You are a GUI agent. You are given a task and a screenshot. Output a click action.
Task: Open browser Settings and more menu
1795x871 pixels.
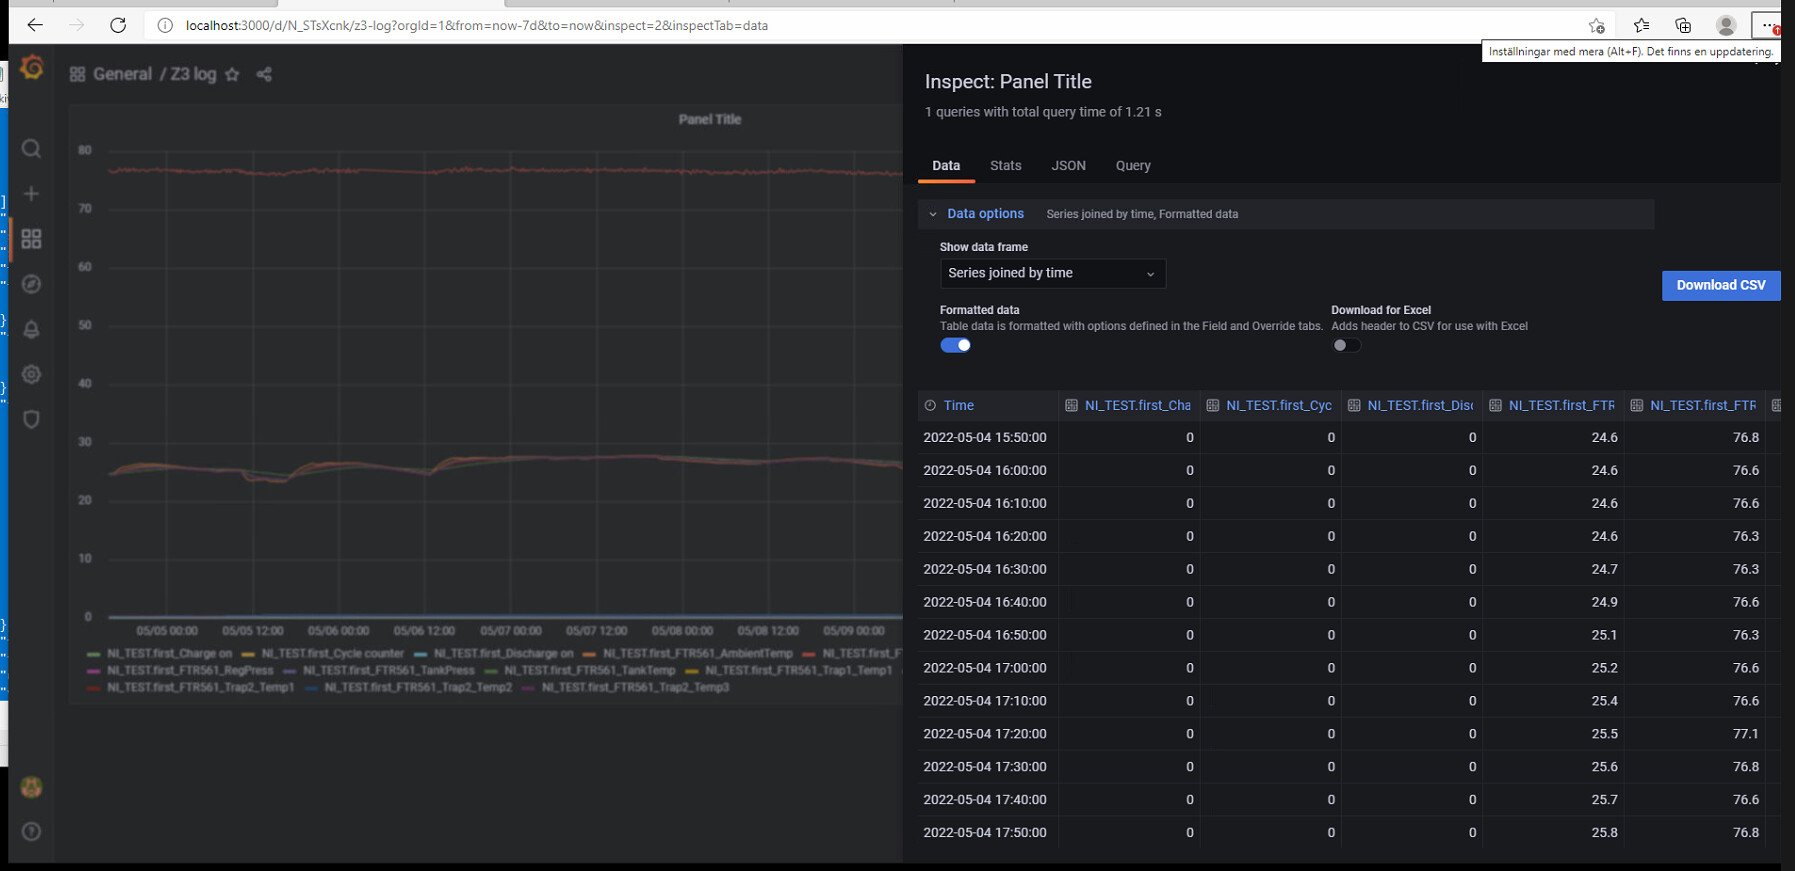pos(1769,25)
